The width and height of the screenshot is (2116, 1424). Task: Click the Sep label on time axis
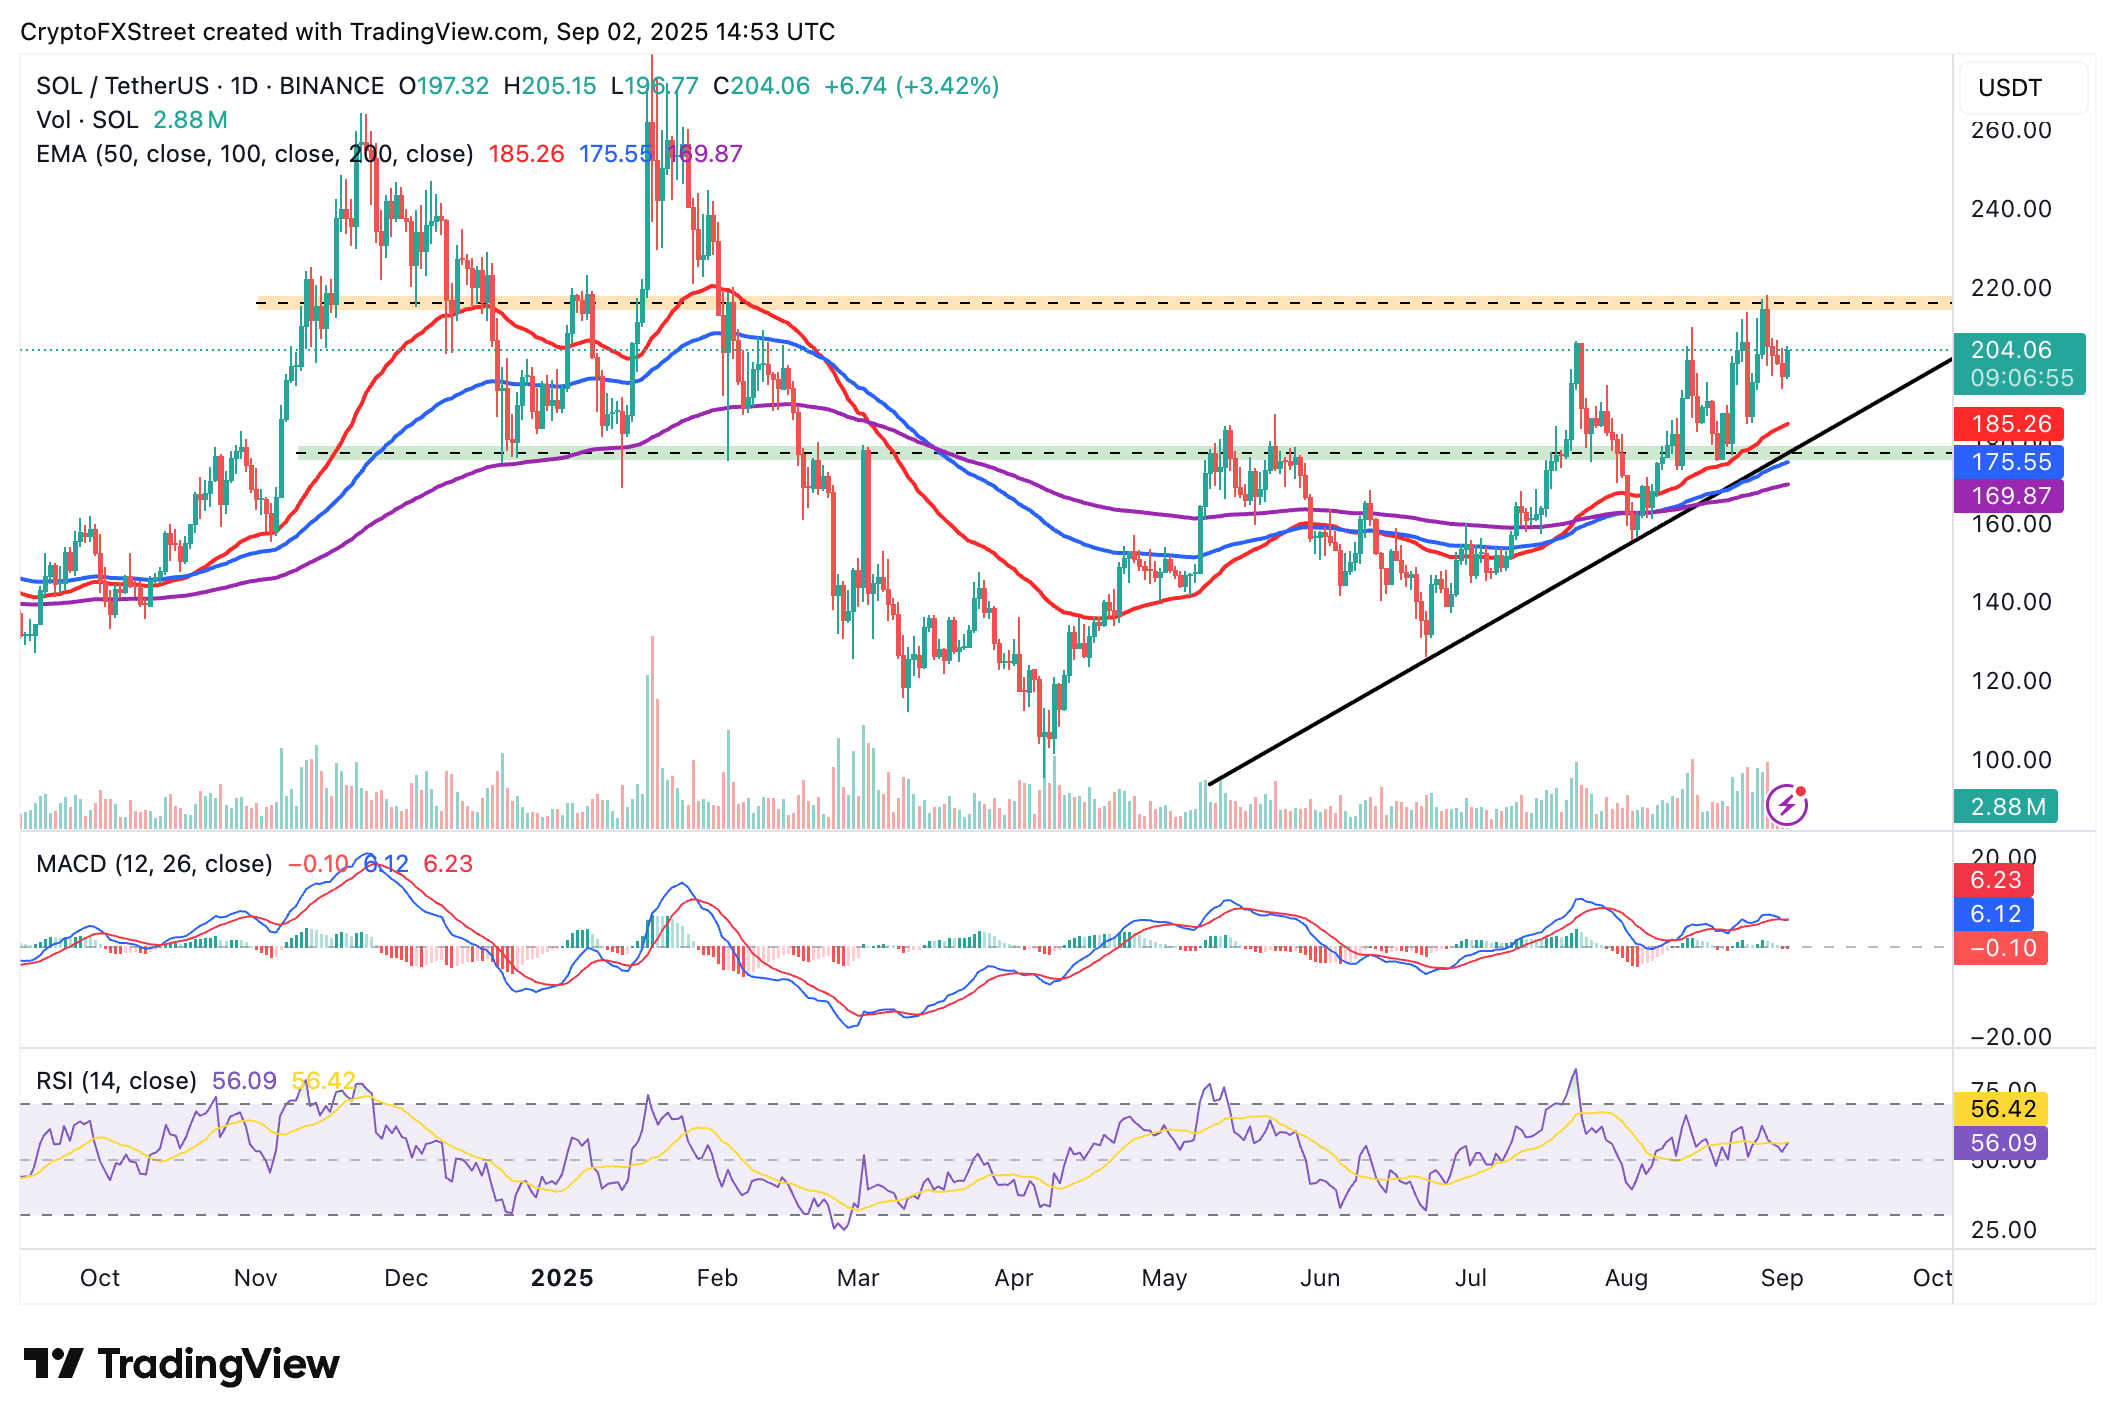(x=1781, y=1278)
